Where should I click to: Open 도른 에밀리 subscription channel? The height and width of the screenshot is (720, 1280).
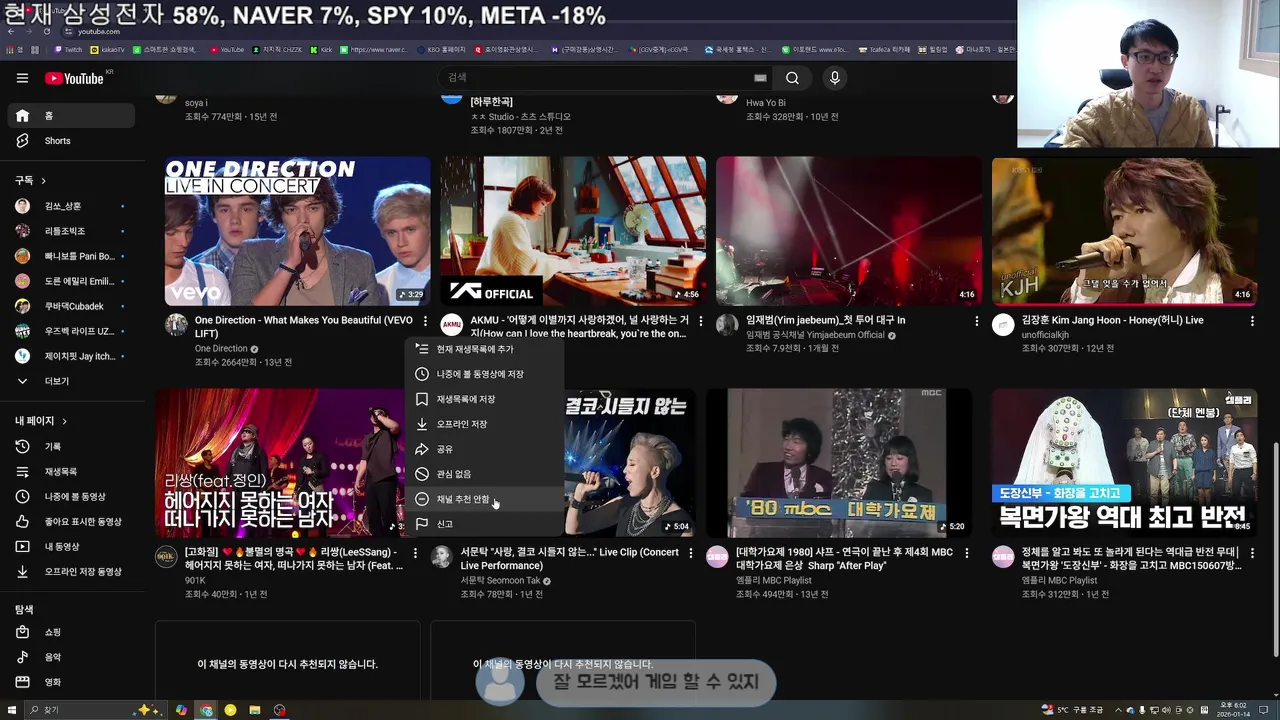[x=70, y=281]
